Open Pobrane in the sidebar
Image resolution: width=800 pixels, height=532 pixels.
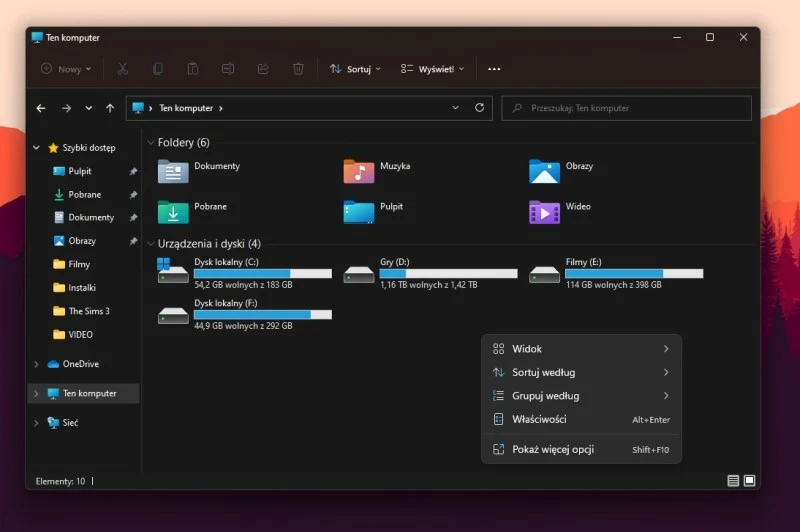[84, 195]
